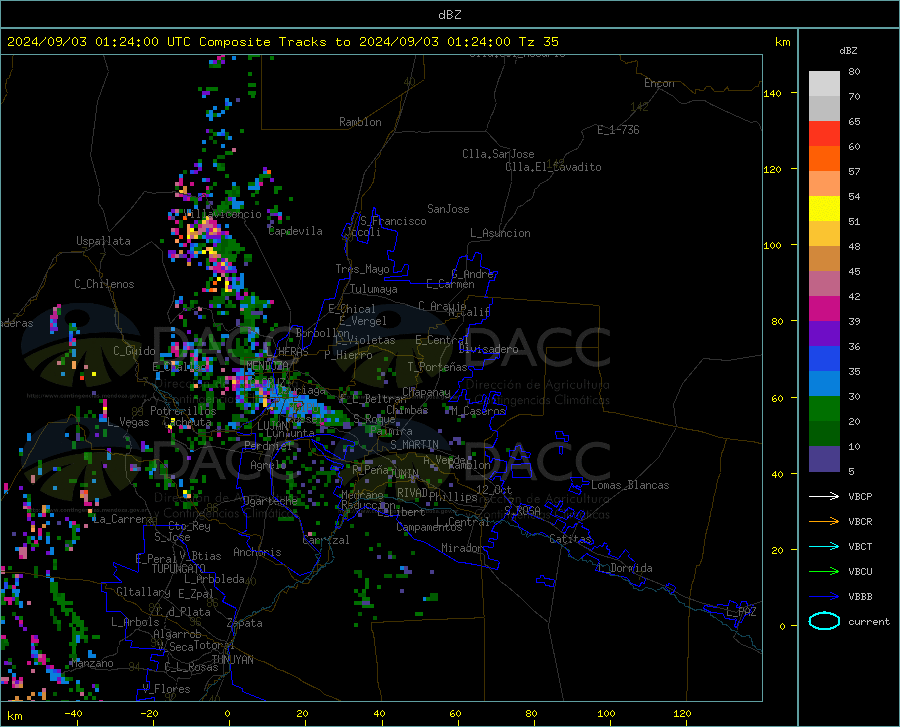Click the 'Lomas_Blancas' map label
The width and height of the screenshot is (900, 727).
pos(630,485)
